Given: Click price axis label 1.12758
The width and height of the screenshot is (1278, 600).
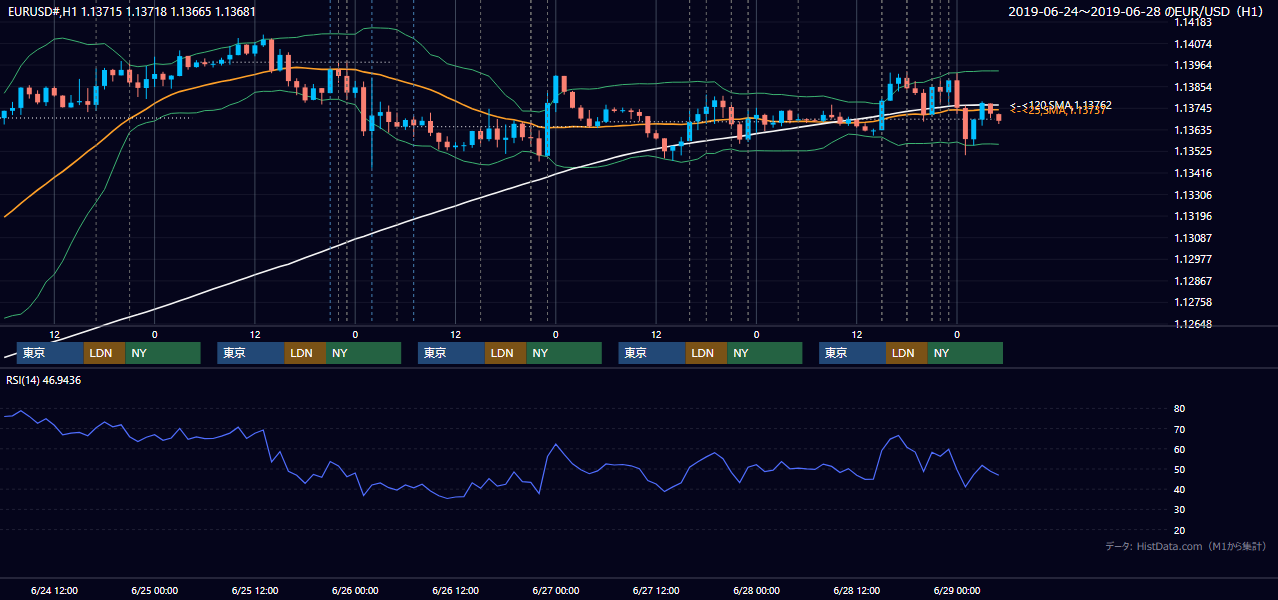Looking at the screenshot, I should 1192,303.
